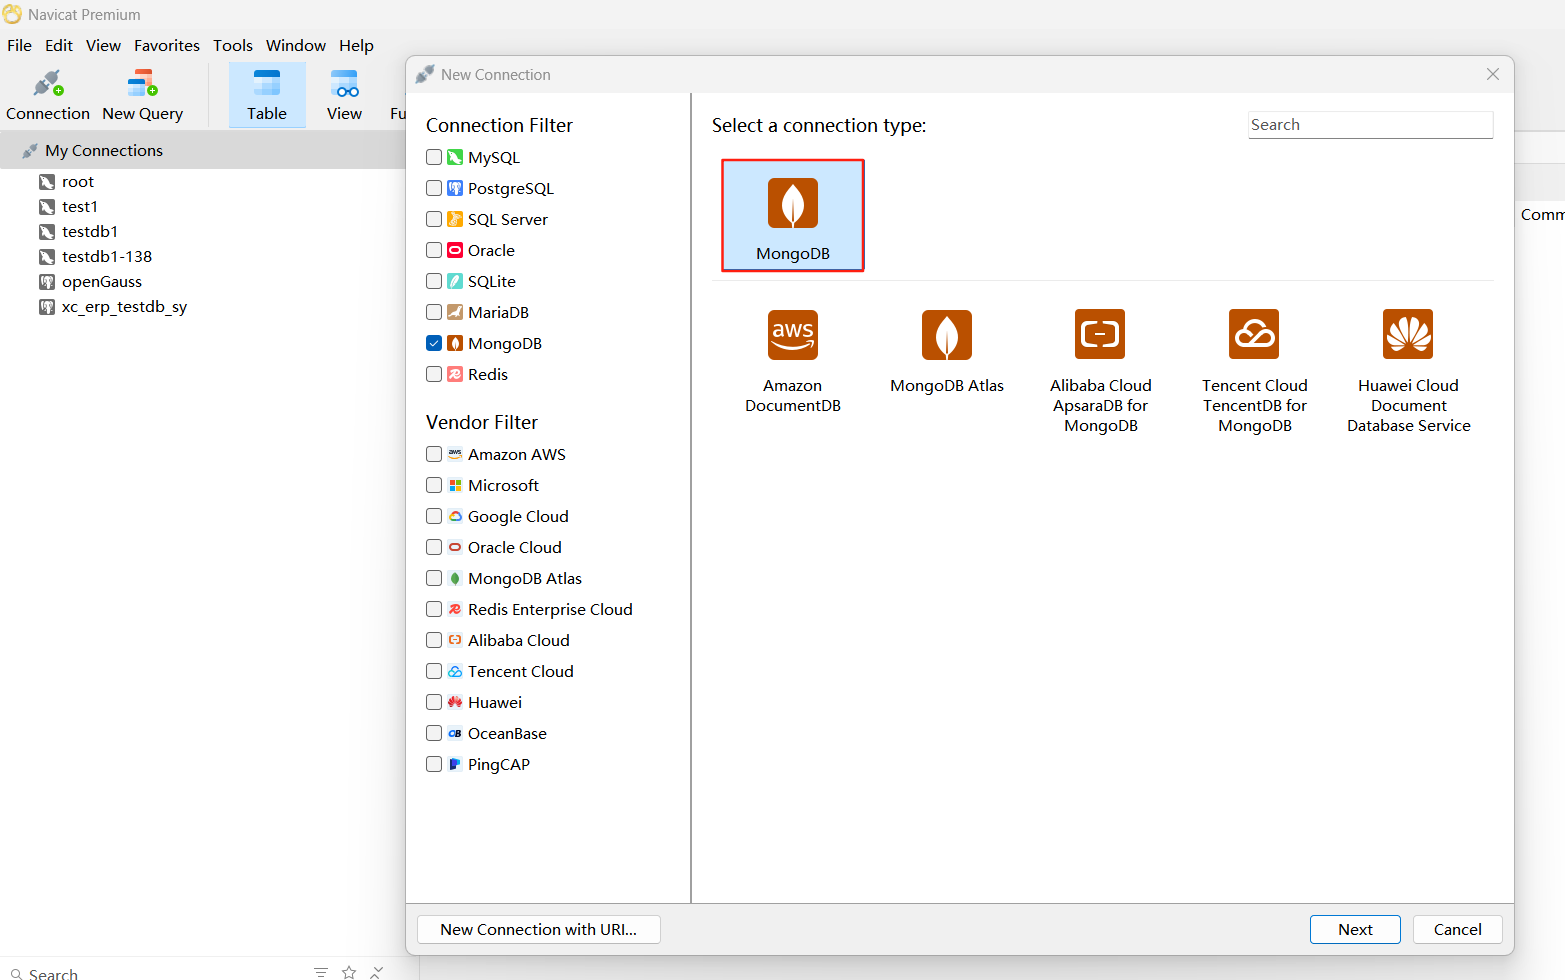Choose Amazon DocumentDB connection type

pyautogui.click(x=793, y=362)
